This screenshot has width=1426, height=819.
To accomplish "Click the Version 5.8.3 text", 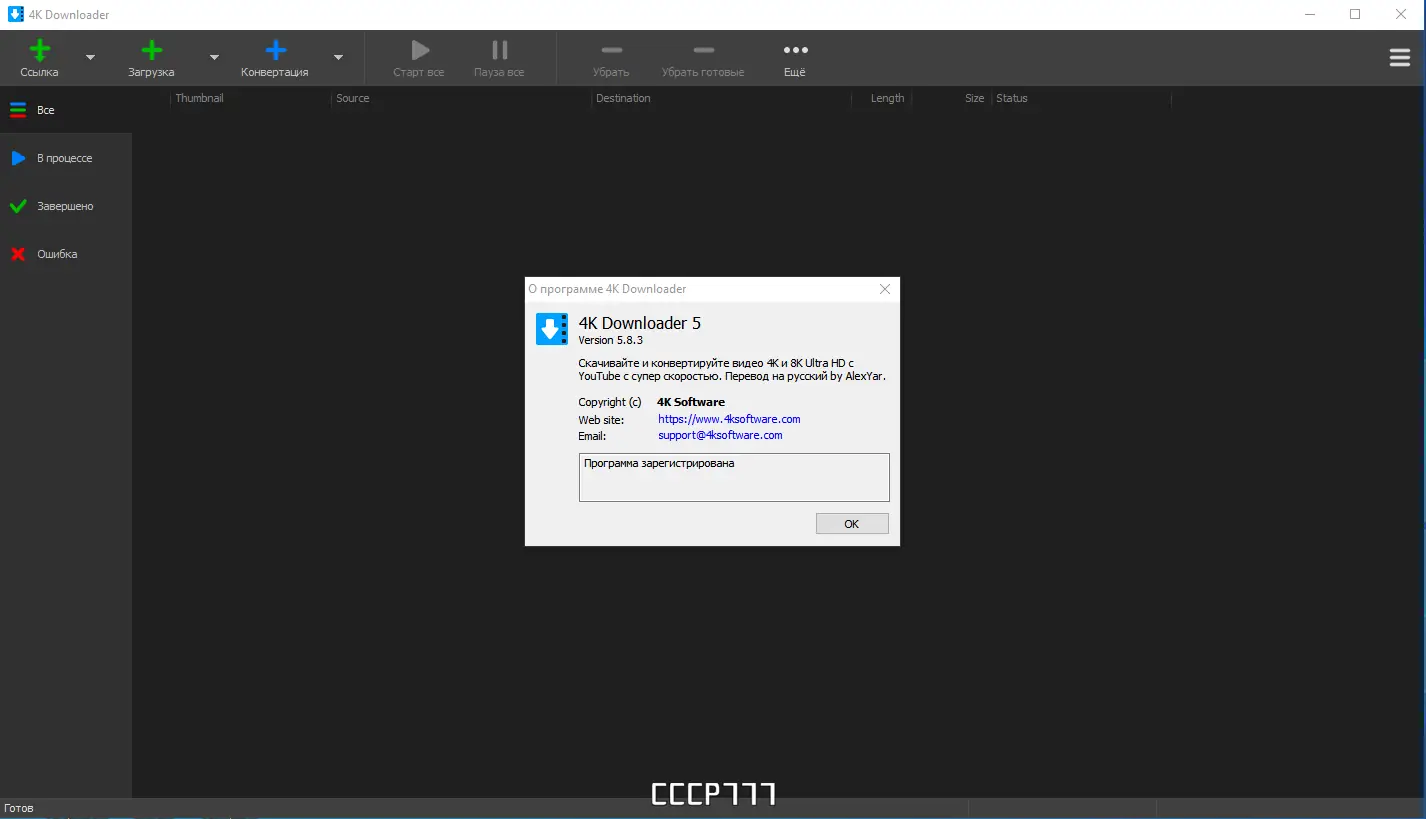I will (x=611, y=340).
